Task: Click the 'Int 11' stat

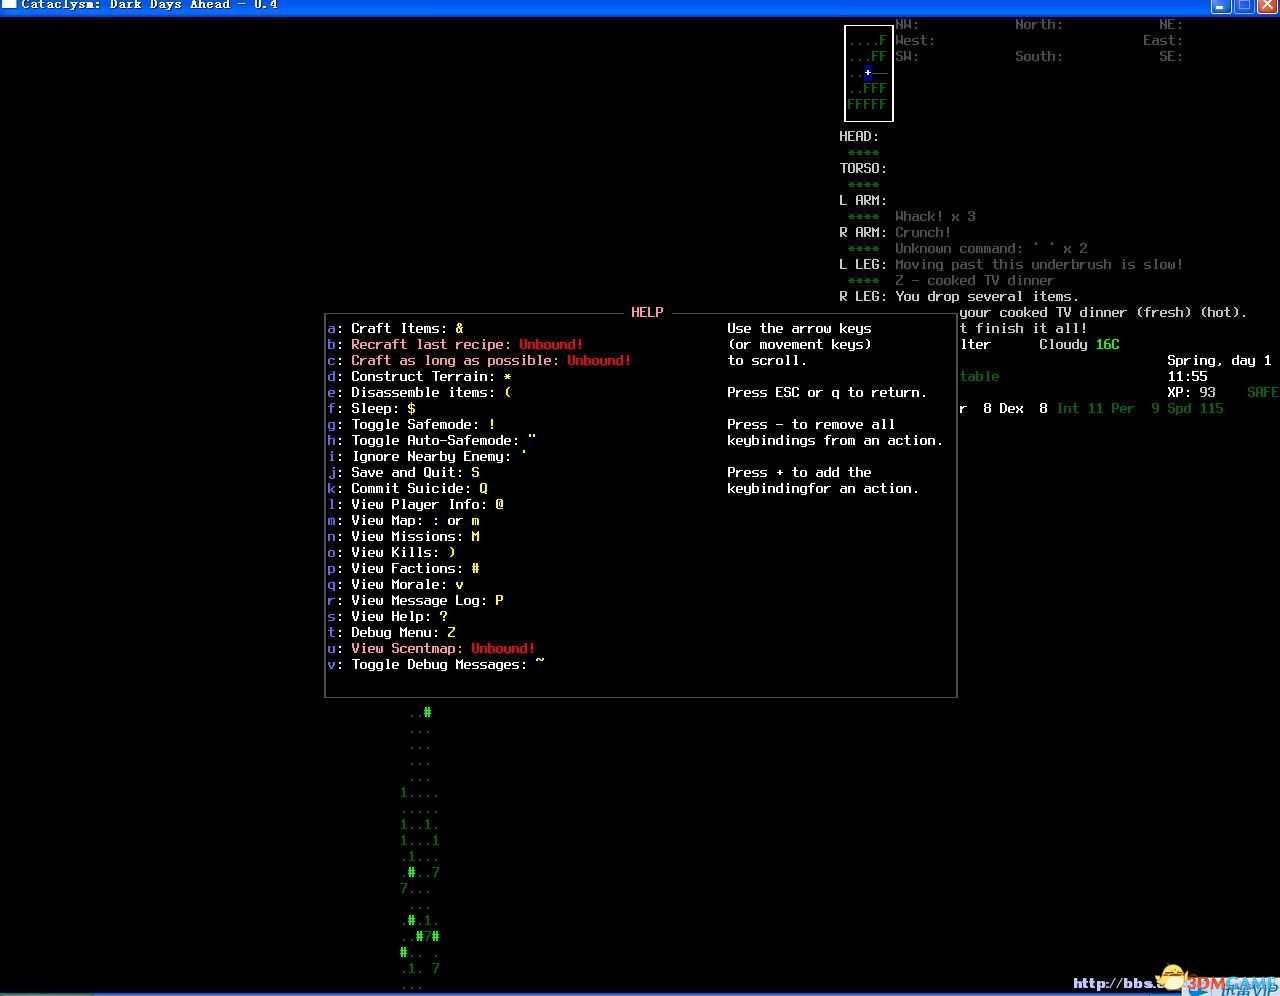Action: pyautogui.click(x=1079, y=408)
